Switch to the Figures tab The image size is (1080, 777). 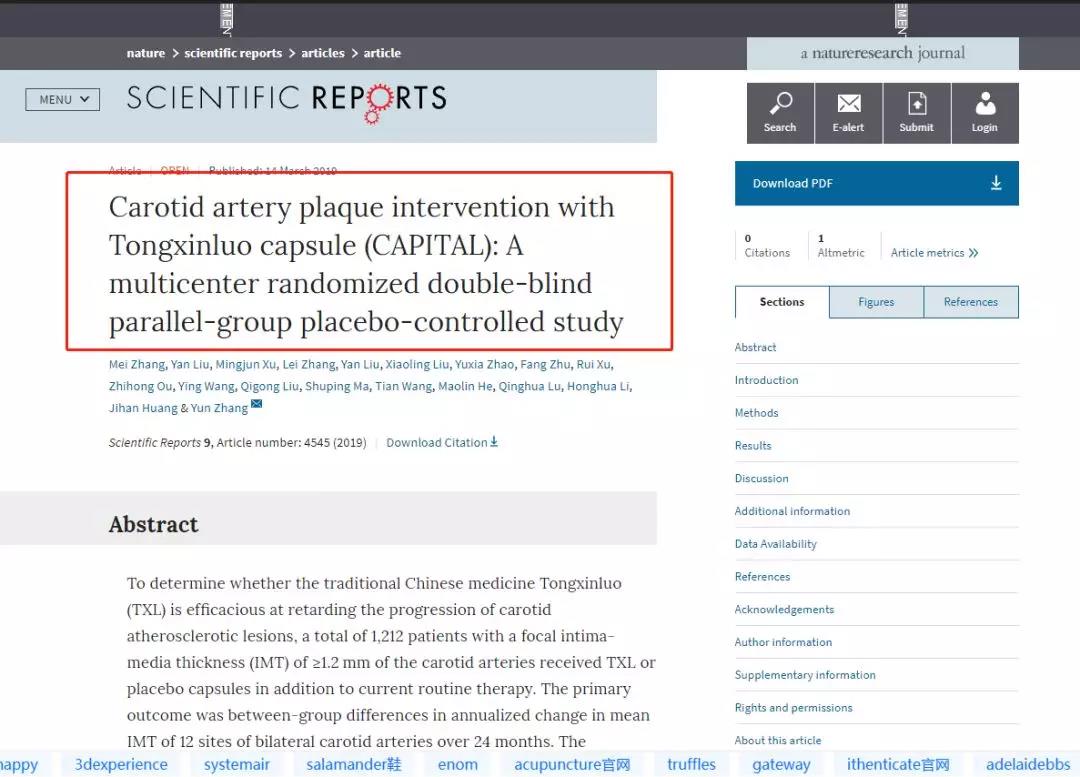point(876,302)
